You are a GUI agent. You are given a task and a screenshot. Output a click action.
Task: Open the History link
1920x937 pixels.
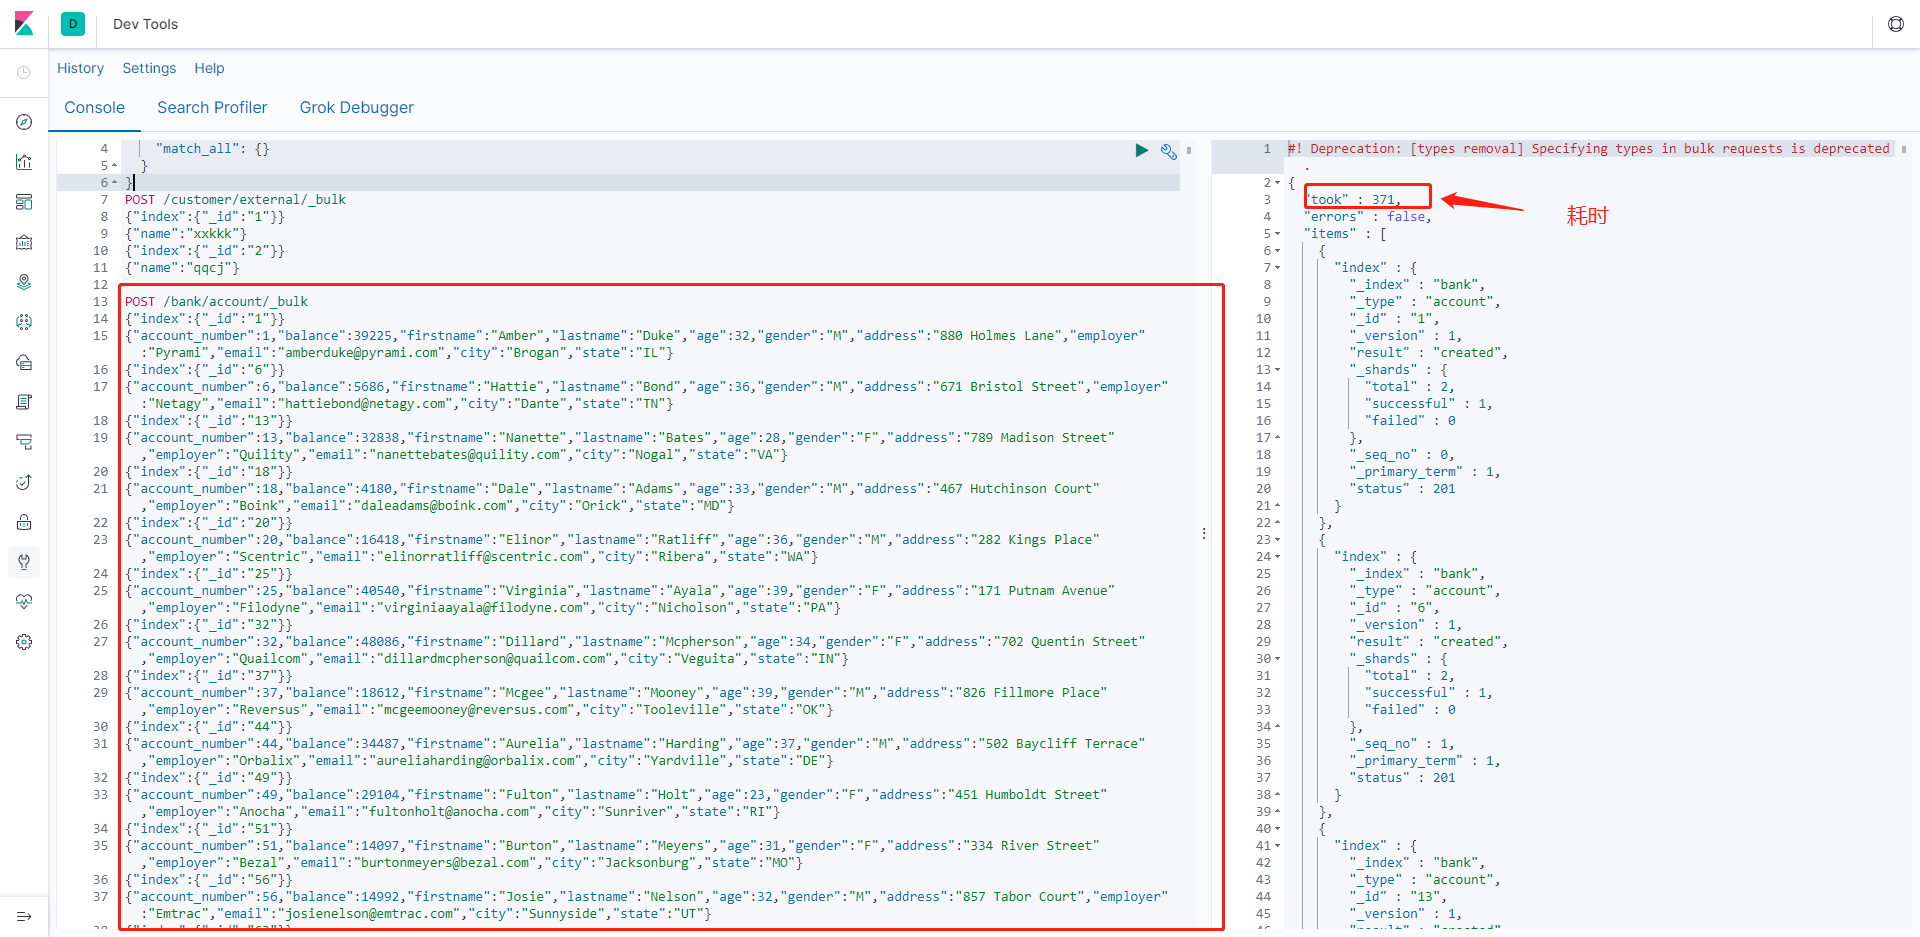pyautogui.click(x=80, y=68)
